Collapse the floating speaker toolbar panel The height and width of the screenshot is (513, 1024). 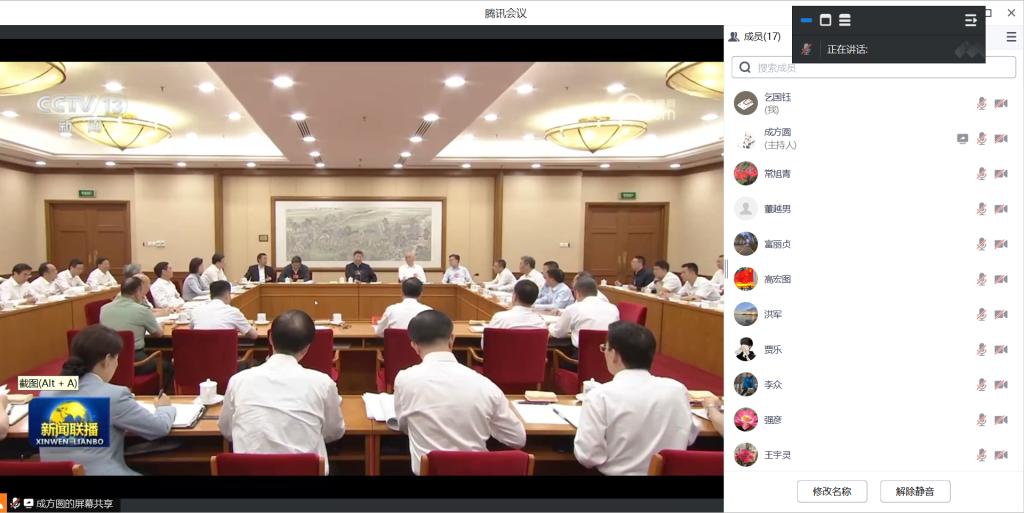coord(970,20)
